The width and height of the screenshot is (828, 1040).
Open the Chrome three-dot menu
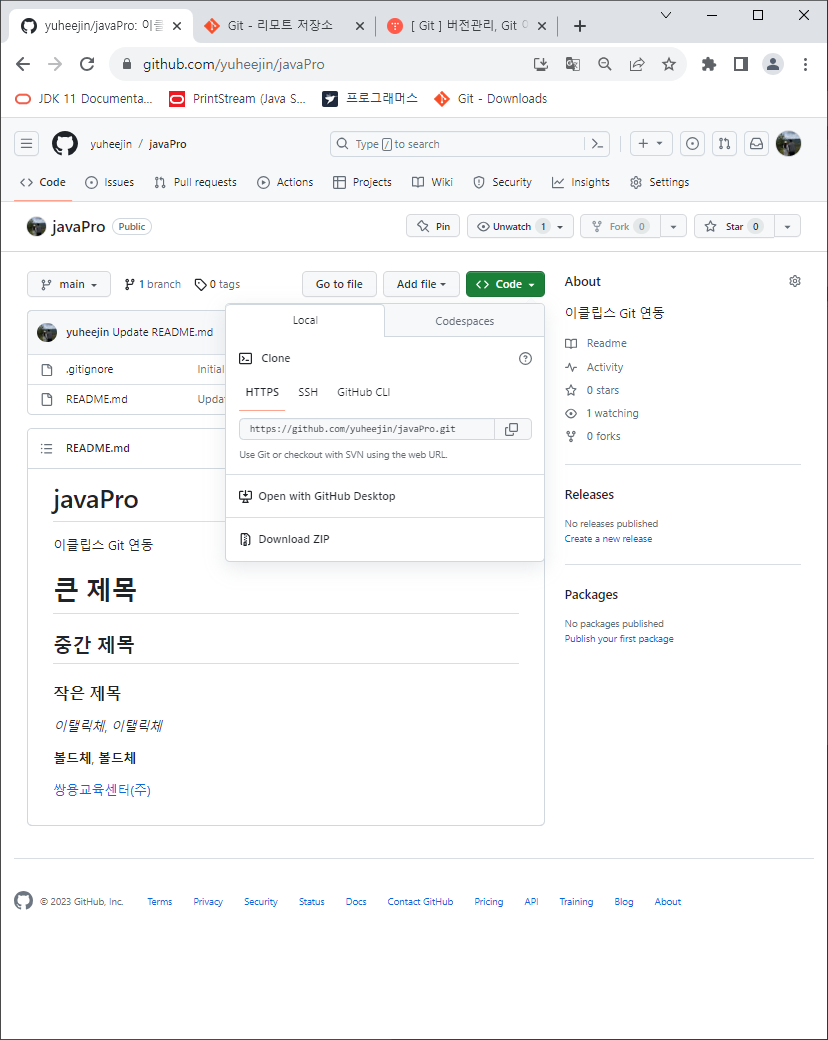(805, 64)
